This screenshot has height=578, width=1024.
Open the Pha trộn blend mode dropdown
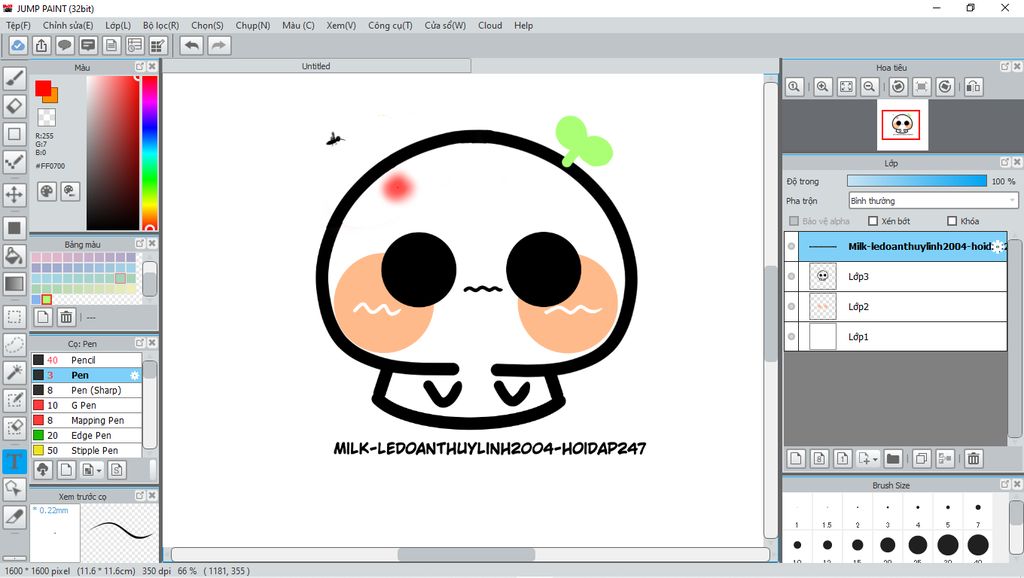click(x=932, y=201)
